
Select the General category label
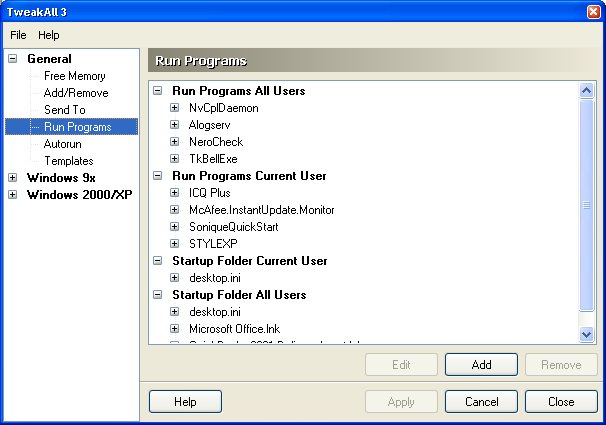[x=49, y=59]
